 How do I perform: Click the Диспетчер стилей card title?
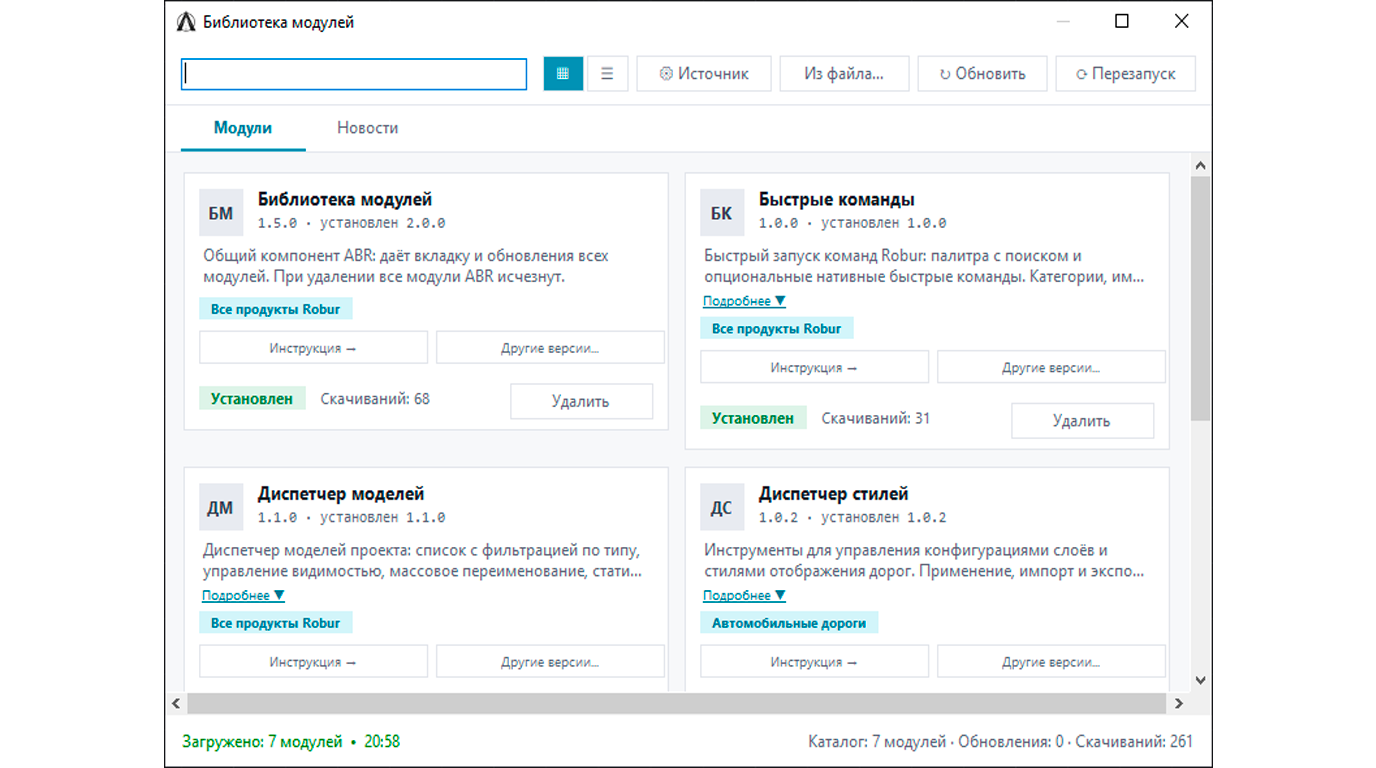pyautogui.click(x=834, y=494)
